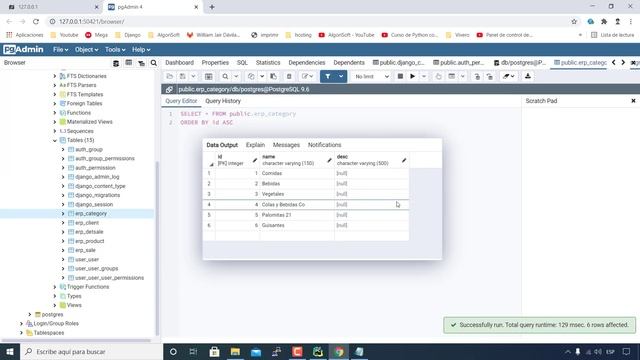
Task: Click the 'Colas y Bebidas Co' name cell
Action: coord(297,204)
